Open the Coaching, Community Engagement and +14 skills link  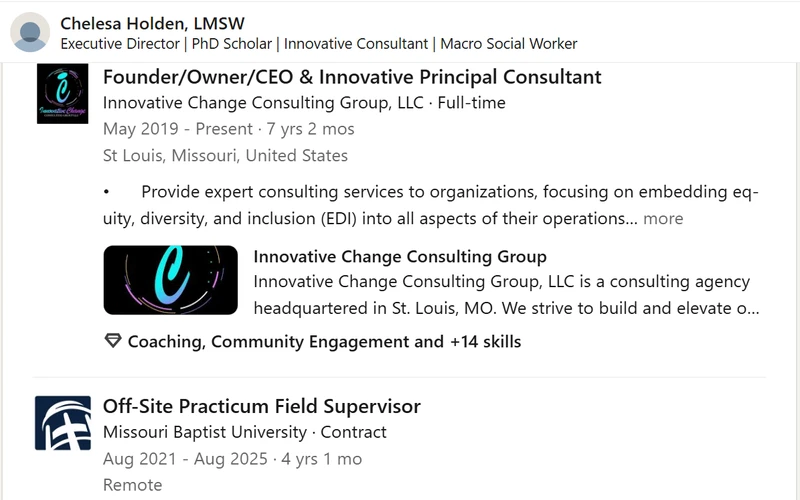click(x=324, y=341)
